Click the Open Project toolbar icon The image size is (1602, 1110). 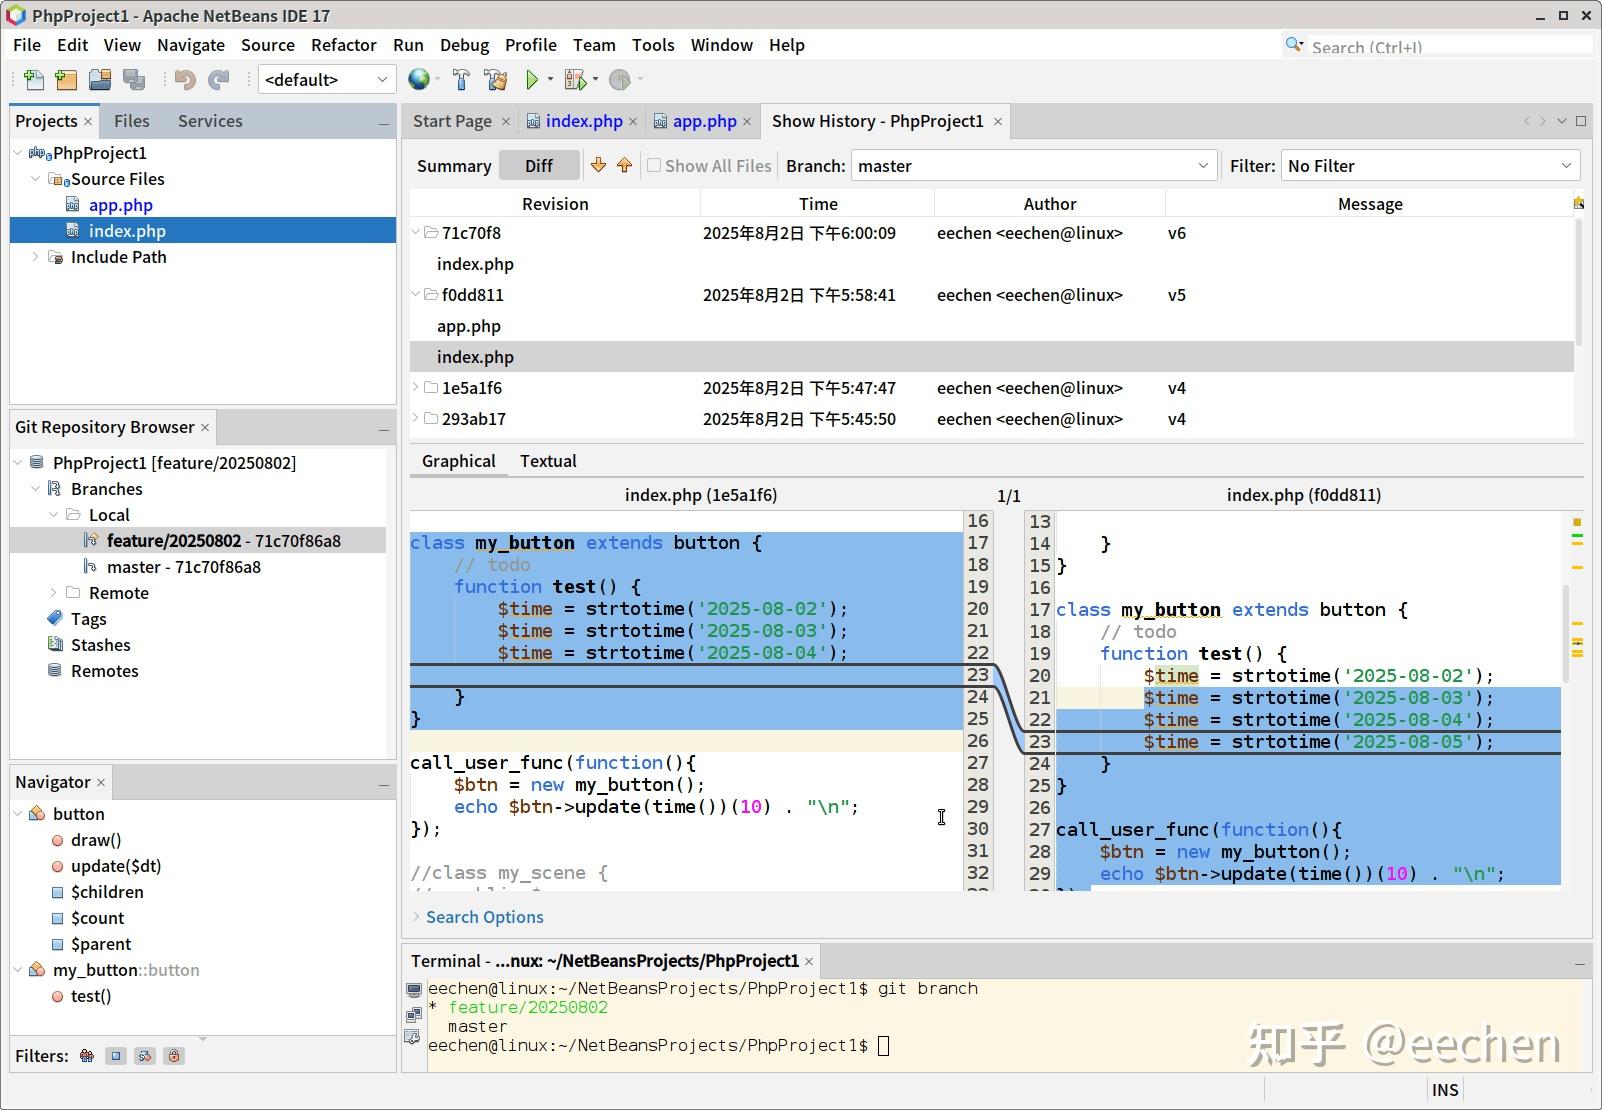click(x=100, y=80)
